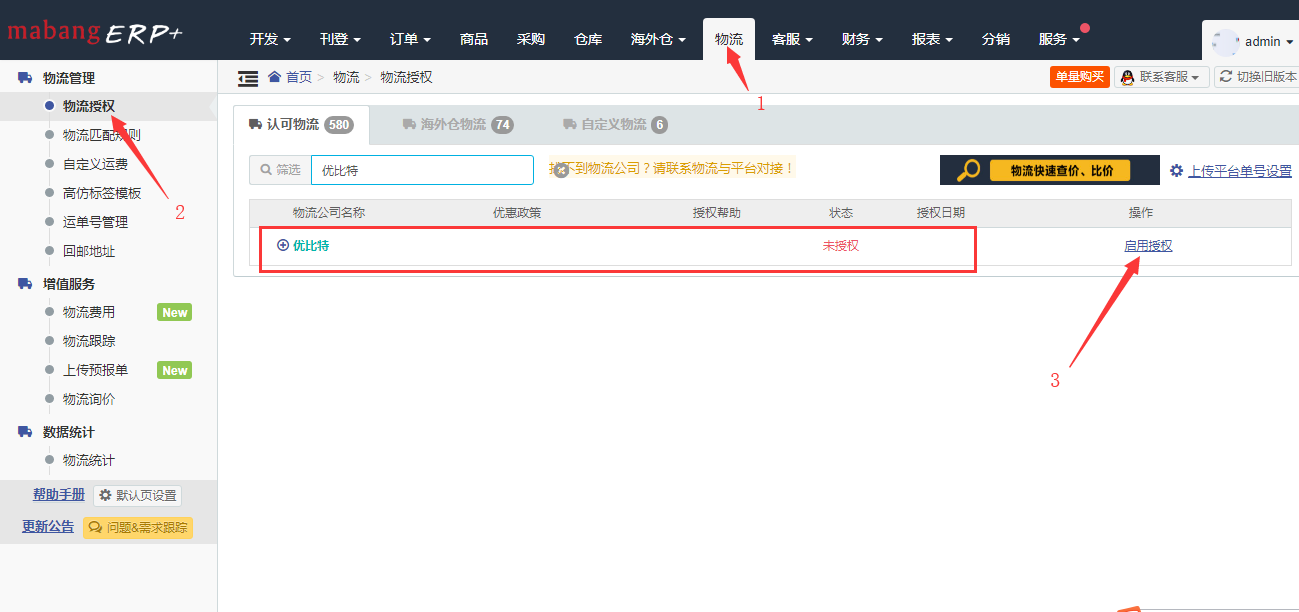The width and height of the screenshot is (1299, 612).
Task: Click the 单星购买 button
Action: 1079,76
